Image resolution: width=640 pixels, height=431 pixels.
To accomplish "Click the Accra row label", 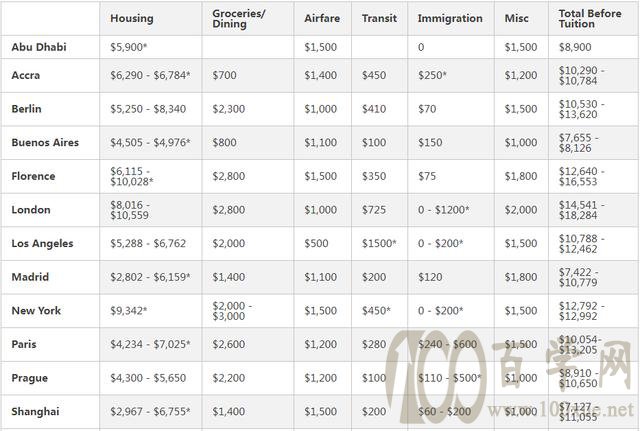I will 25,75.
